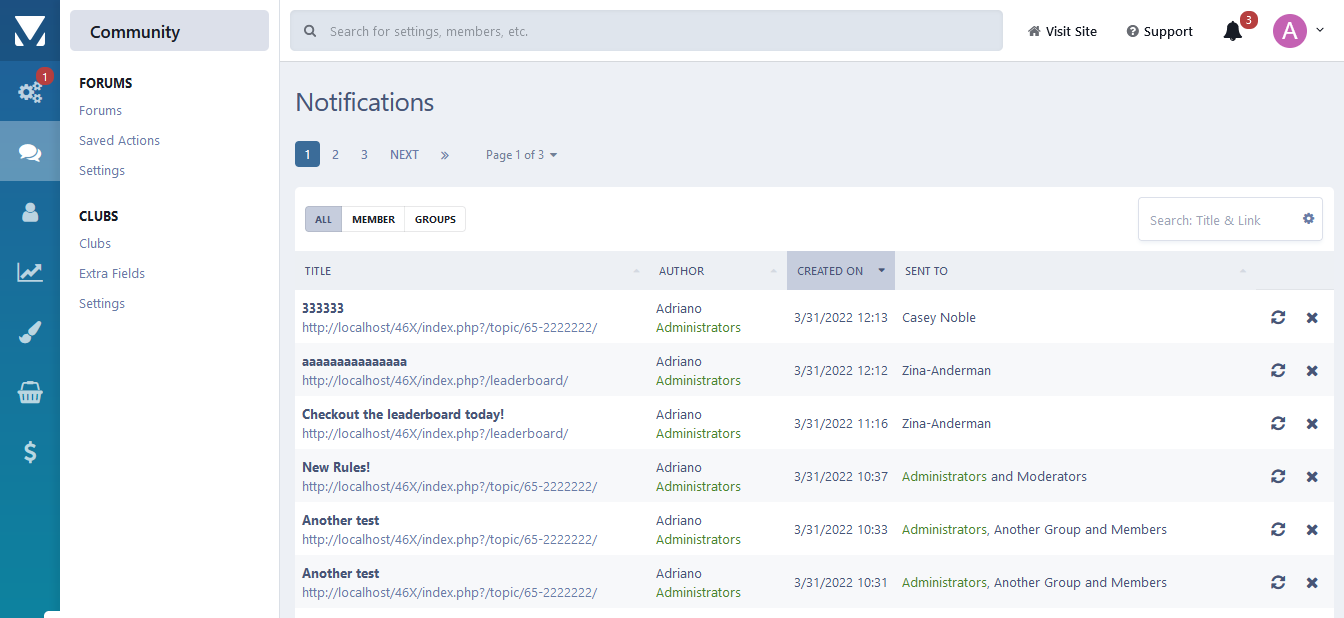This screenshot has width=1344, height=618.
Task: Click Adriano author in 333333 row
Action: [679, 309]
